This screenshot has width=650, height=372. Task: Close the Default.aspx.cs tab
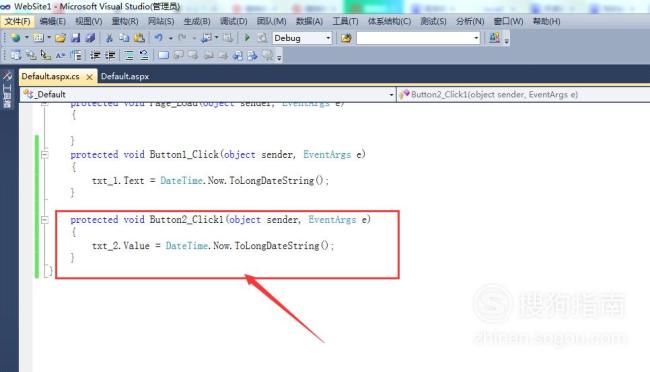[89, 77]
